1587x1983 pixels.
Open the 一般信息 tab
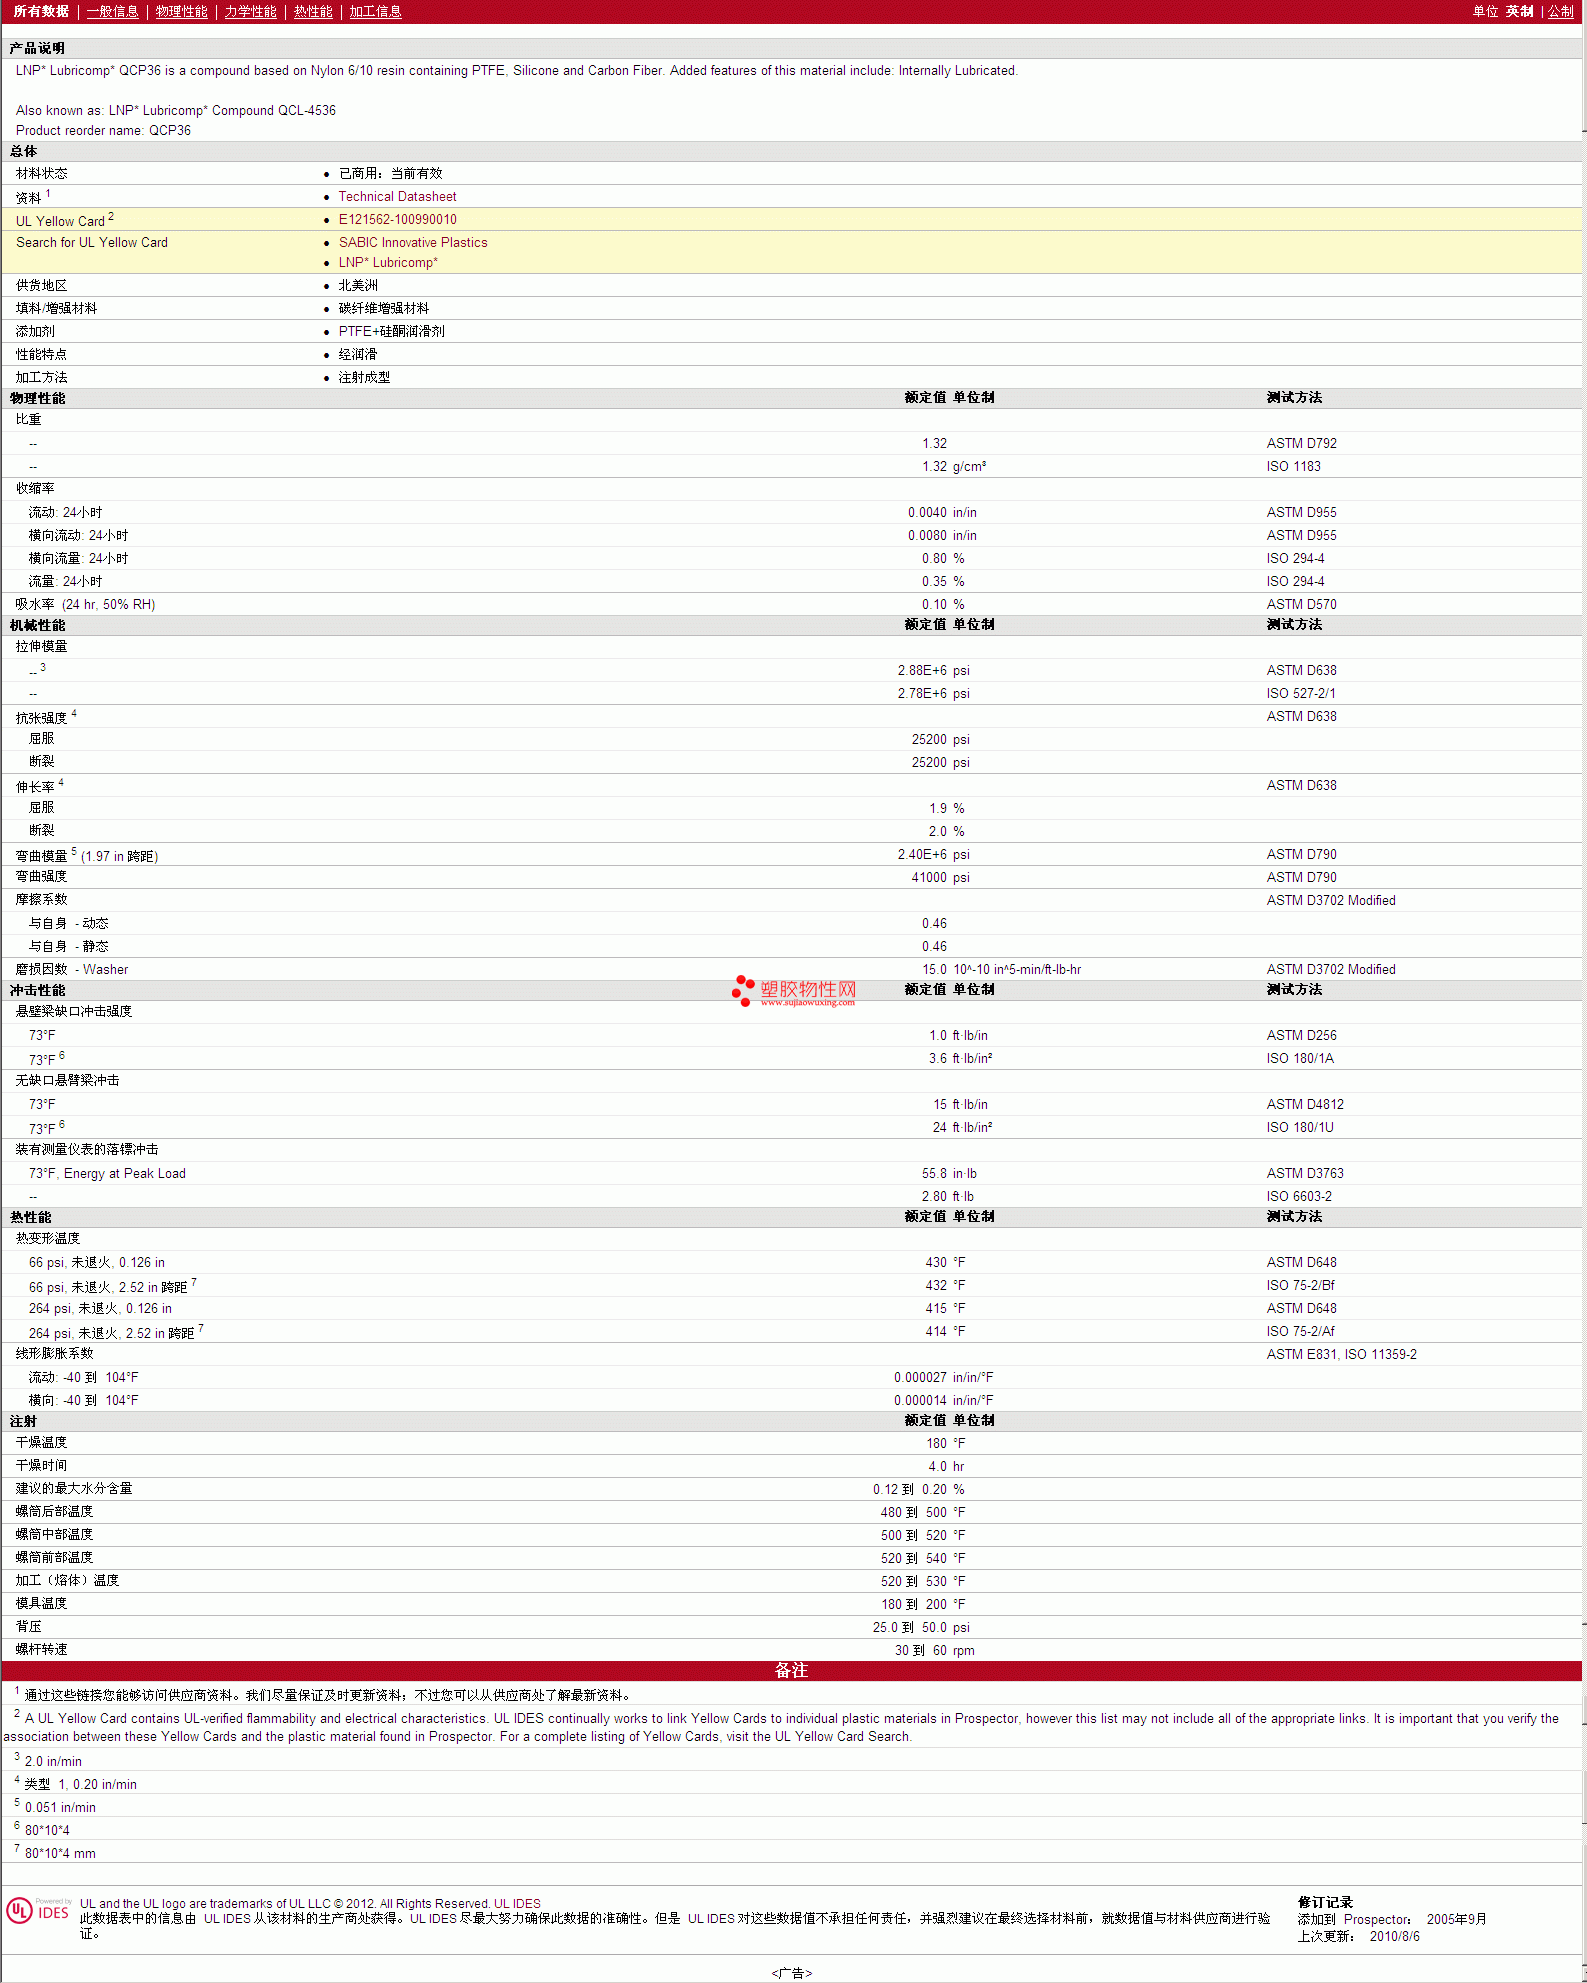click(x=112, y=11)
